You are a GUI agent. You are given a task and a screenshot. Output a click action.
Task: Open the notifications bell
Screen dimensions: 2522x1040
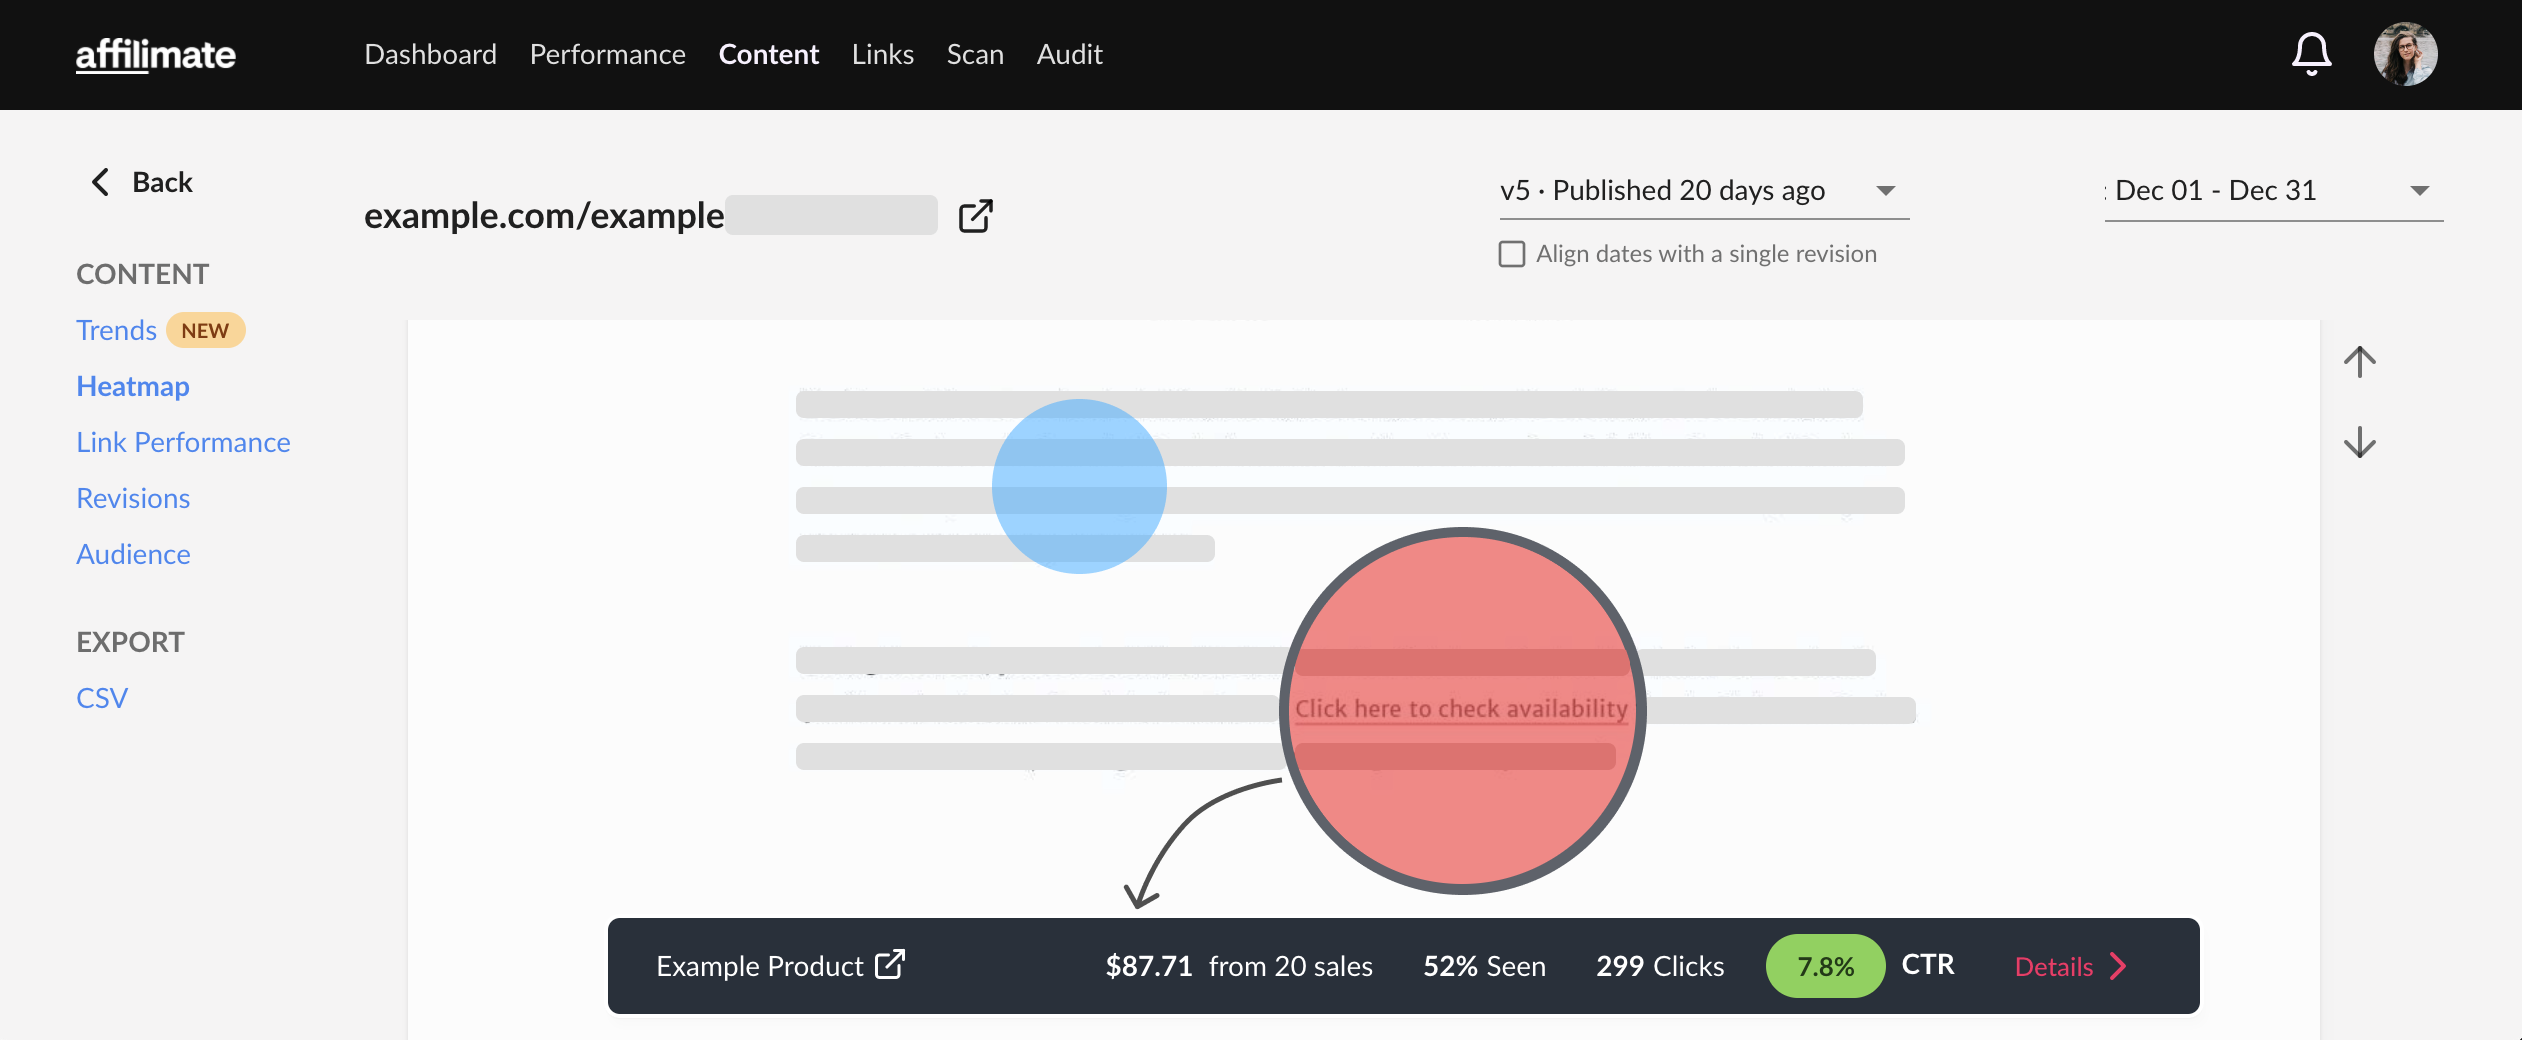click(x=2311, y=54)
